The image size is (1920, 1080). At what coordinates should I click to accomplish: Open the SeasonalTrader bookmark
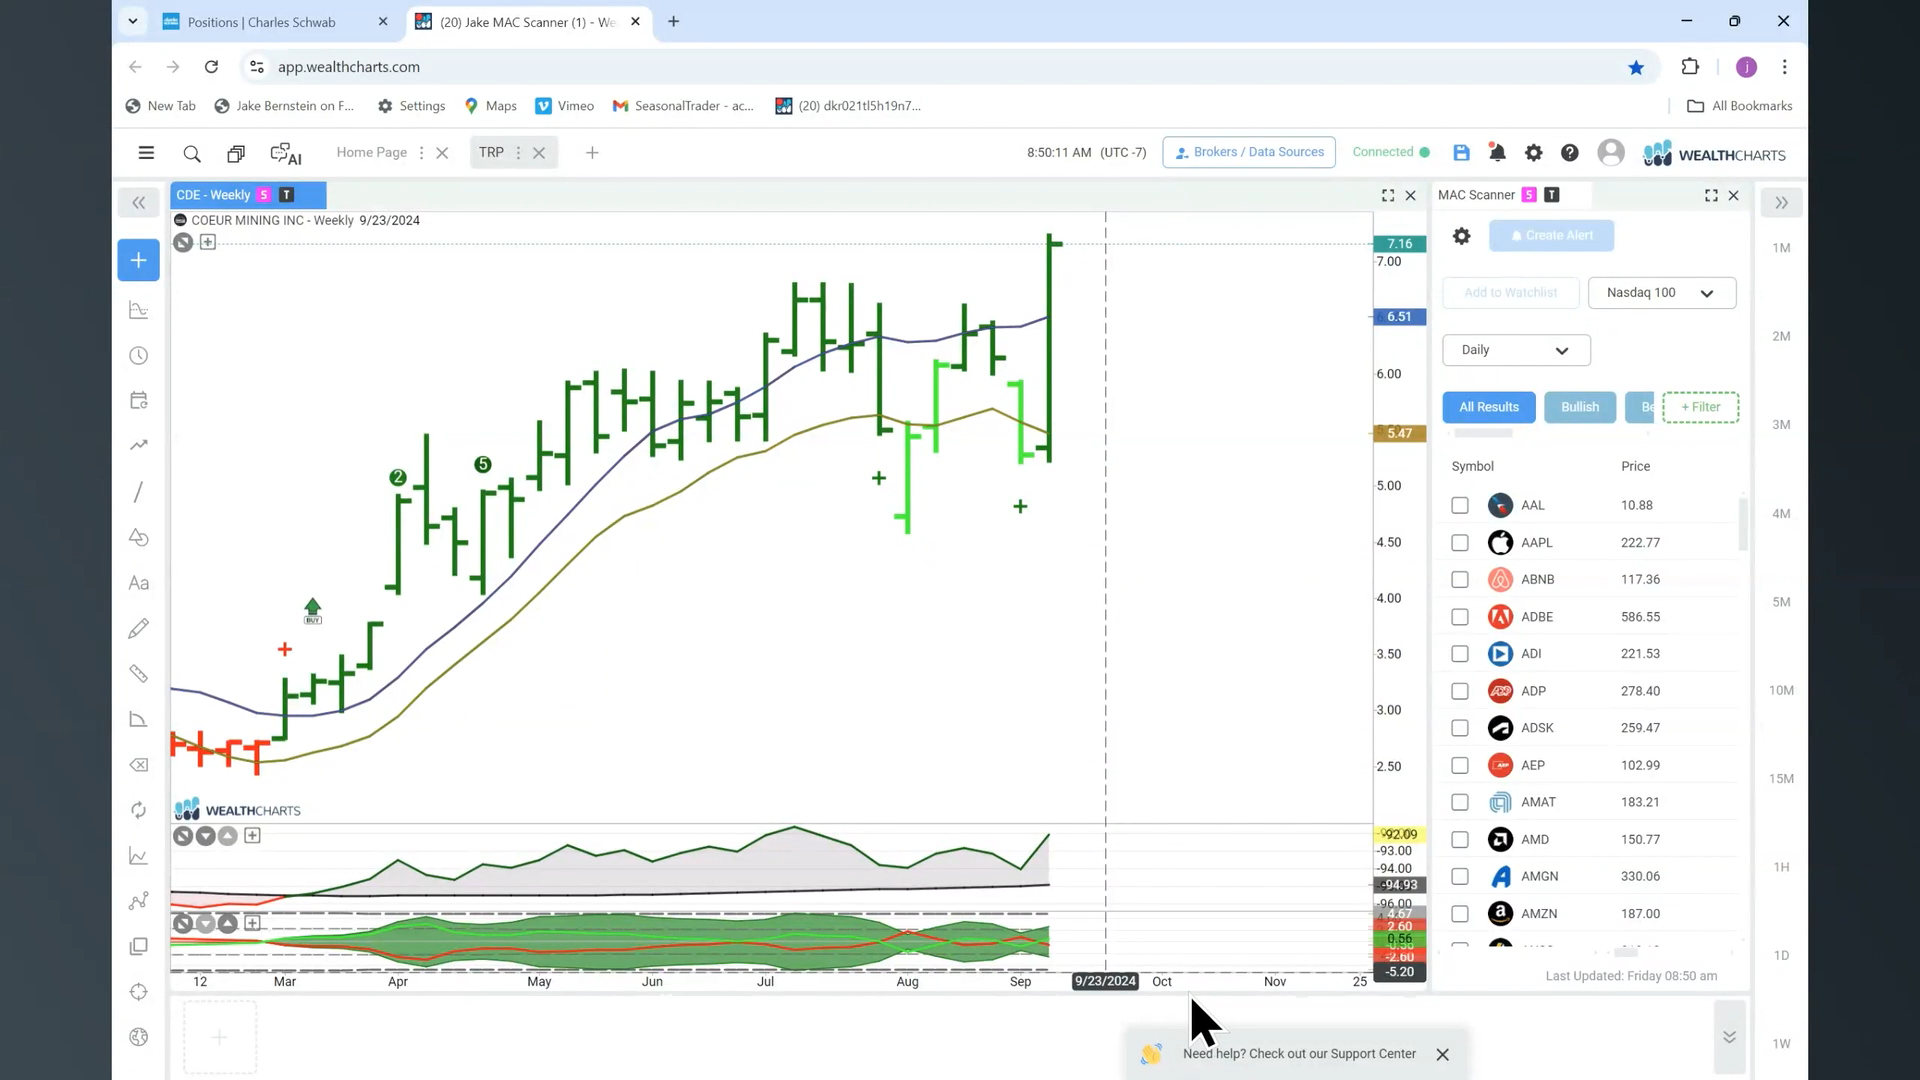pyautogui.click(x=684, y=106)
